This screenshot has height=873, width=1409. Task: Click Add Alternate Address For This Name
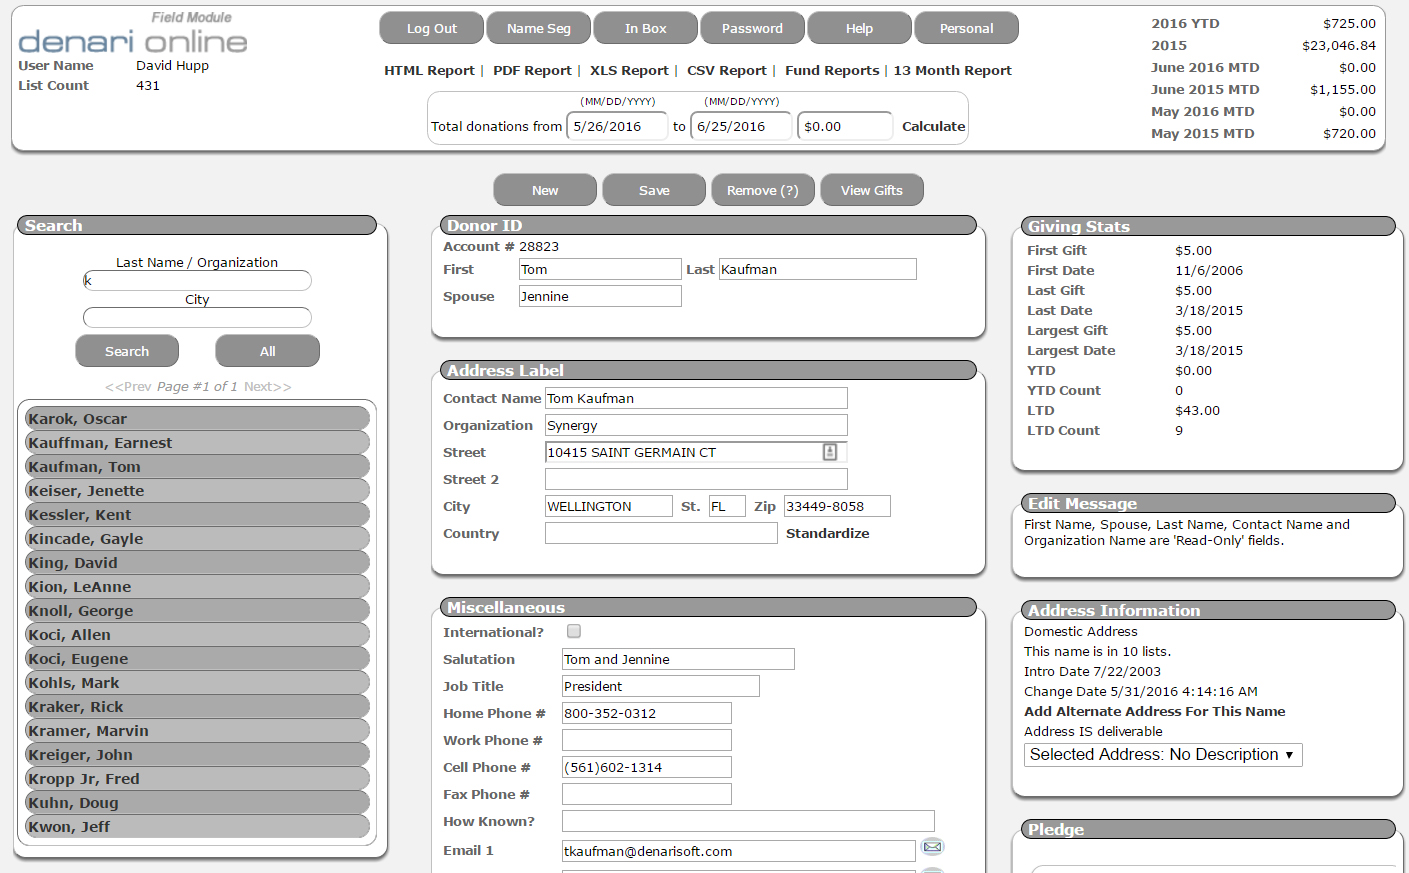click(1155, 711)
